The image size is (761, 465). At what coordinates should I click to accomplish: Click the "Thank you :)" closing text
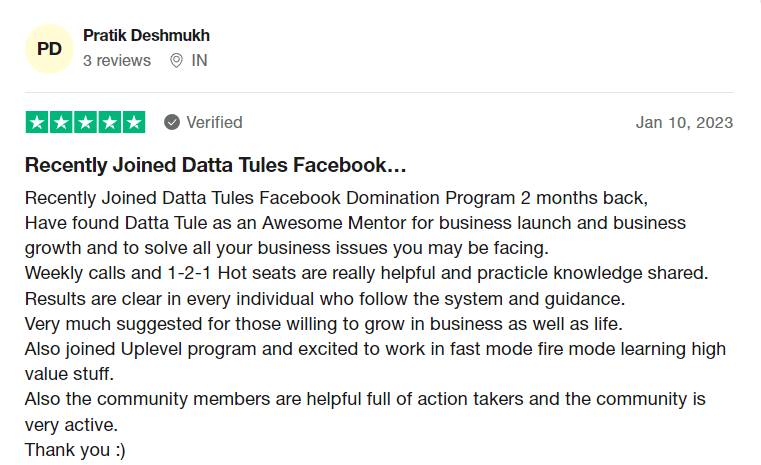coord(75,450)
